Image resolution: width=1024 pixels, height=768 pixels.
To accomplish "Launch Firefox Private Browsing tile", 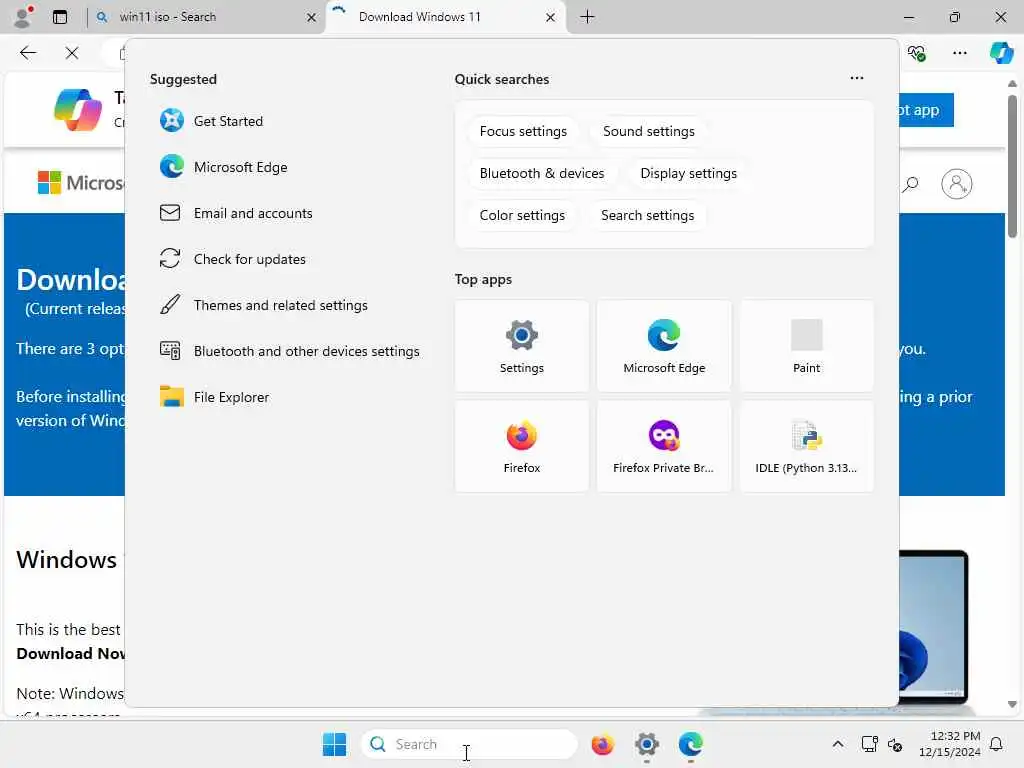I will click(664, 446).
